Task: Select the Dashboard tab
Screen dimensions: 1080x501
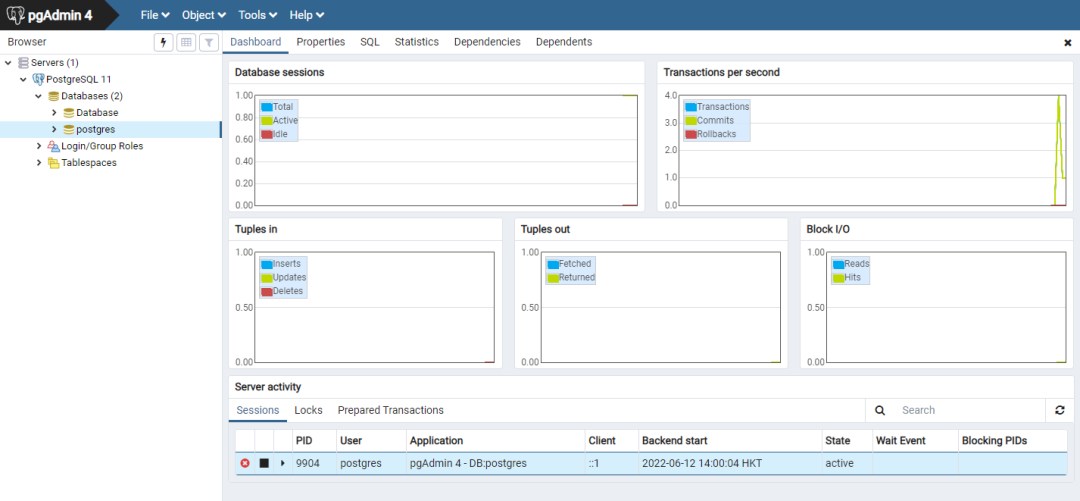Action: (256, 42)
